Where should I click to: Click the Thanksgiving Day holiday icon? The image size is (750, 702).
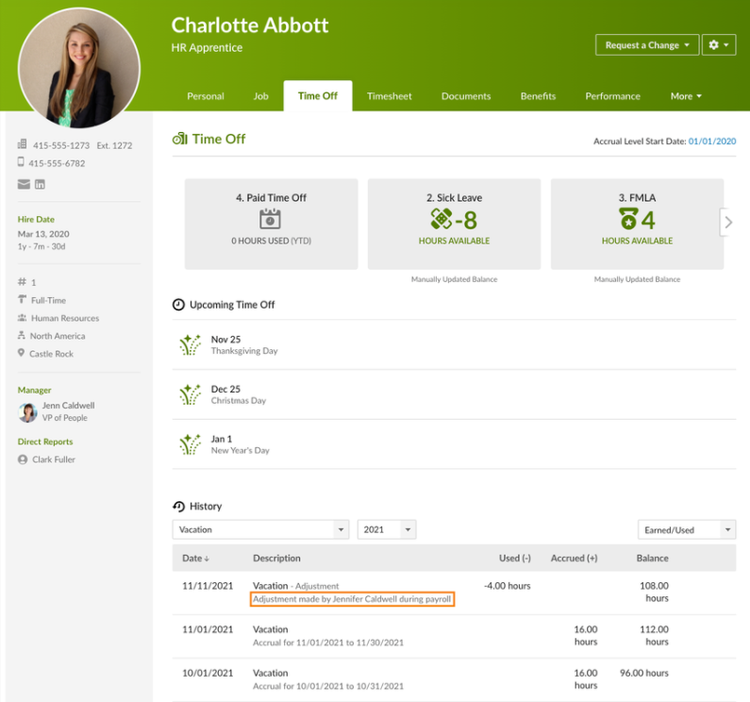click(x=189, y=345)
